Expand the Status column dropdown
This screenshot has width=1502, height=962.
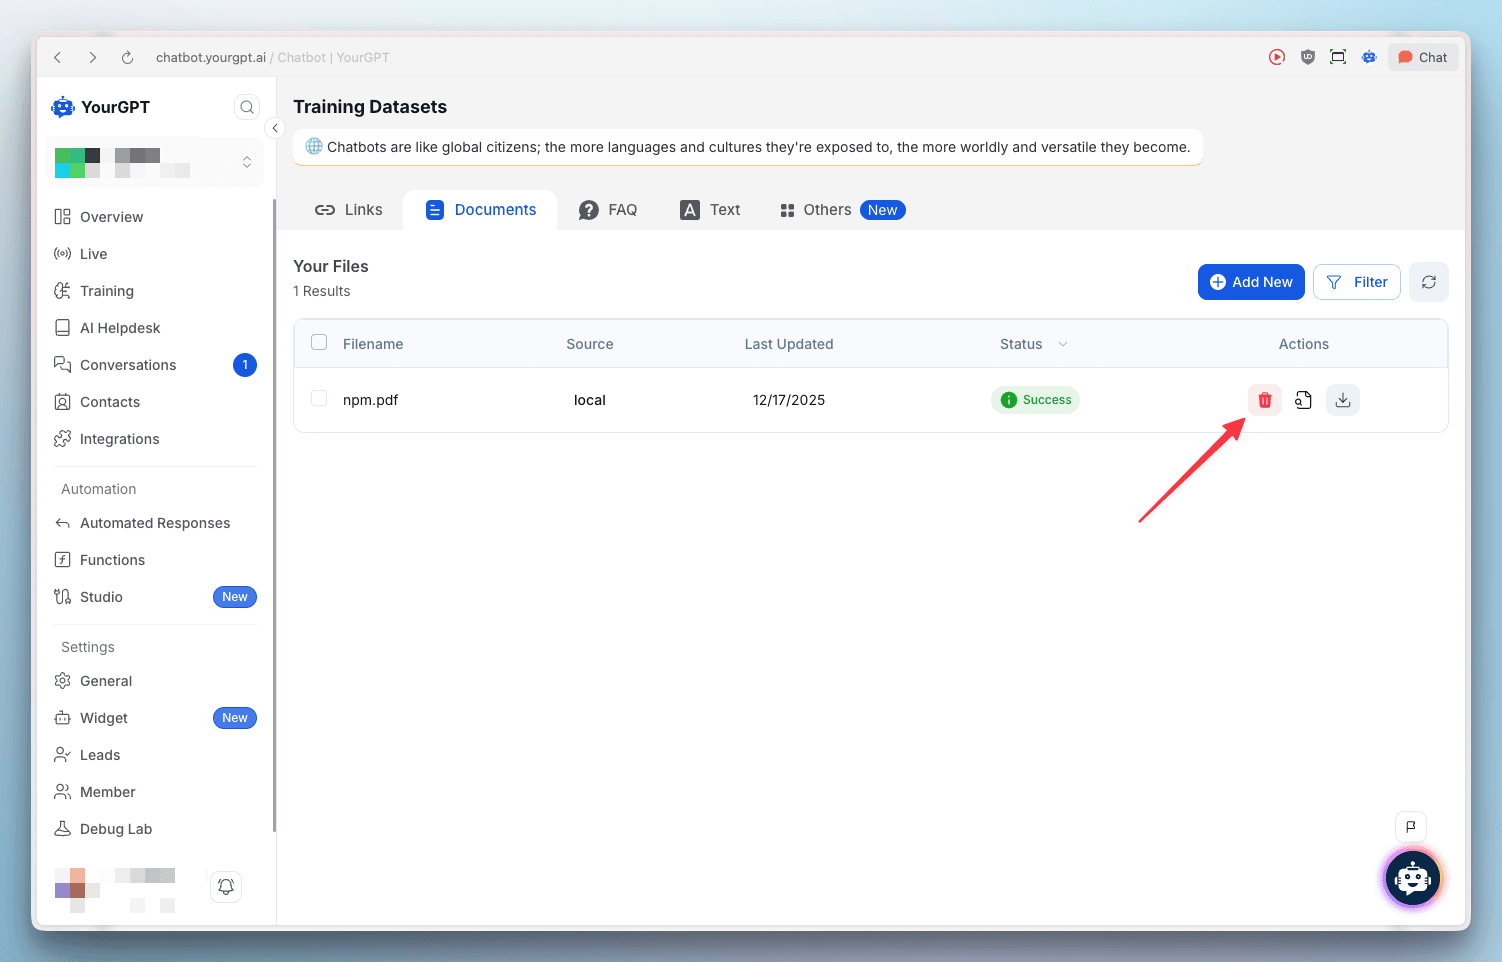(1062, 344)
